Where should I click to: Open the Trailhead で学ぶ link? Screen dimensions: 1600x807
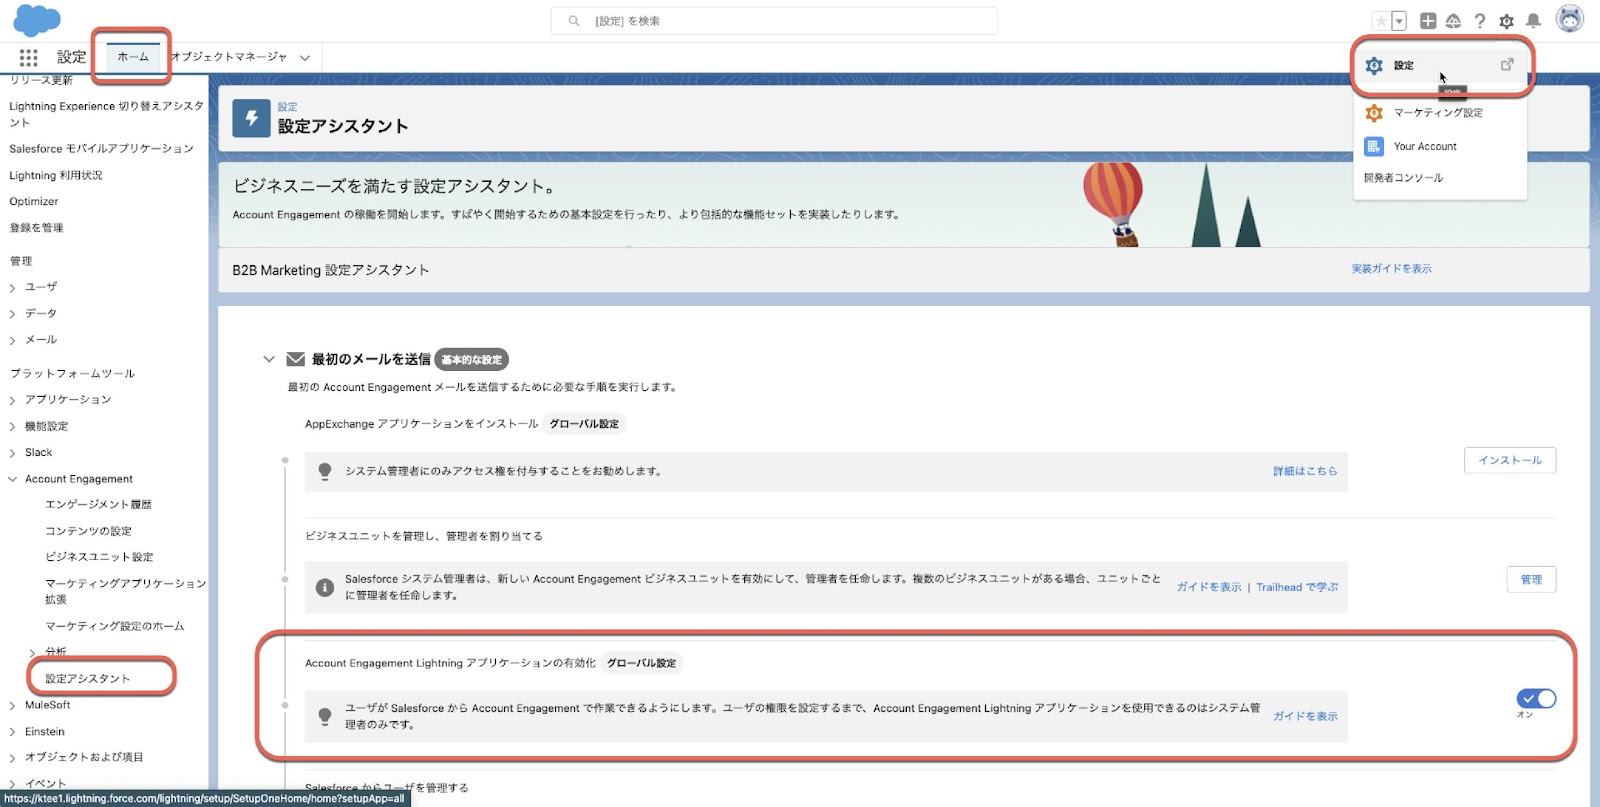click(x=1297, y=587)
